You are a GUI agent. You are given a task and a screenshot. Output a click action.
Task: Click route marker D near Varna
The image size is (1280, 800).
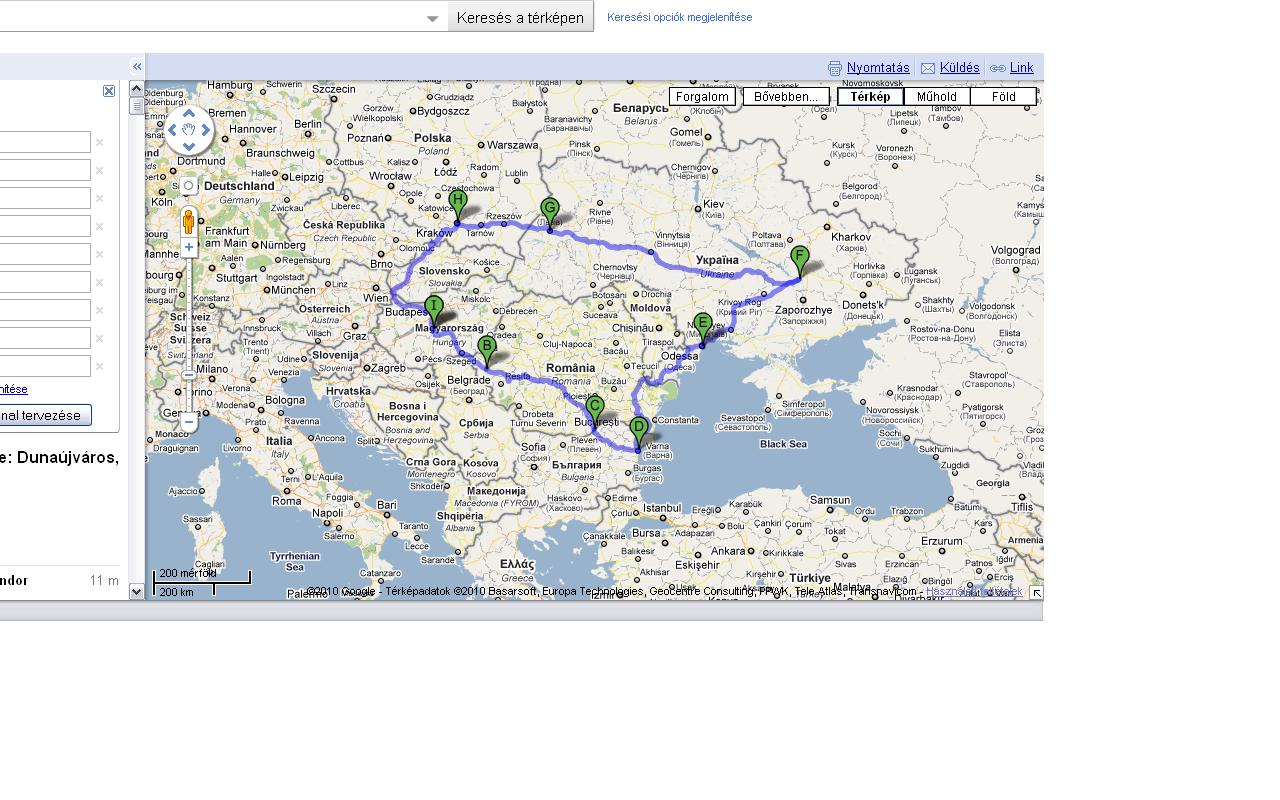click(x=639, y=432)
